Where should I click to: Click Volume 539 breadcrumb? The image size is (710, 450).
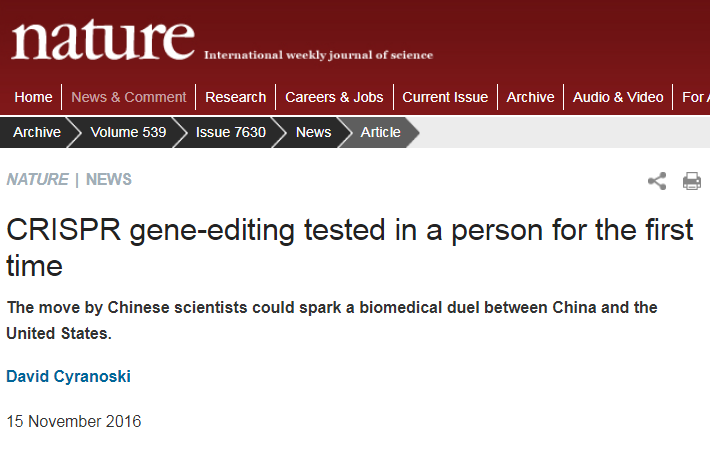(x=128, y=132)
